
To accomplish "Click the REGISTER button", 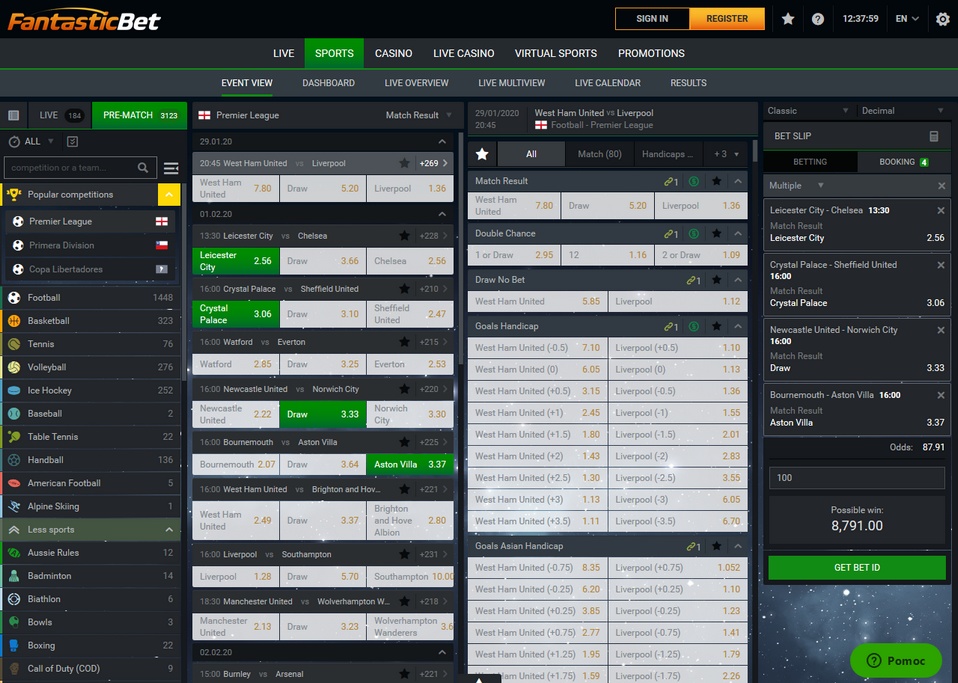I will click(726, 19).
